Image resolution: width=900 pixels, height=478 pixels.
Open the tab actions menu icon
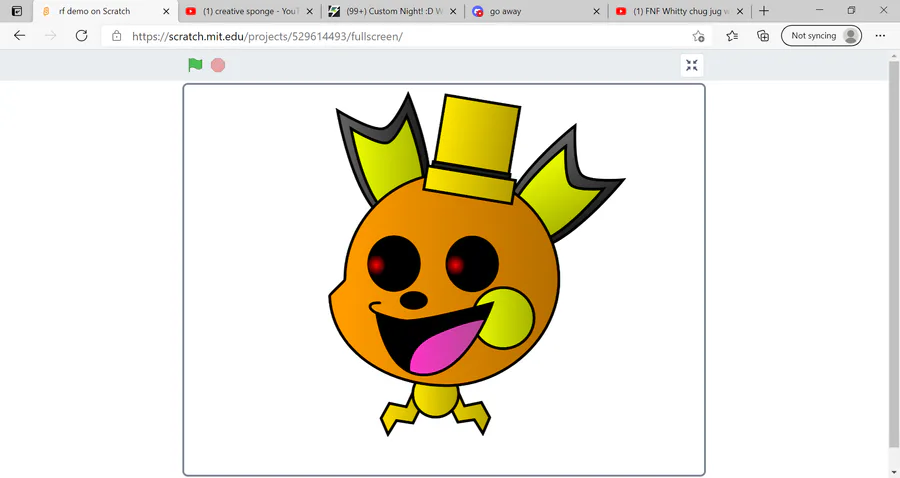click(x=17, y=11)
